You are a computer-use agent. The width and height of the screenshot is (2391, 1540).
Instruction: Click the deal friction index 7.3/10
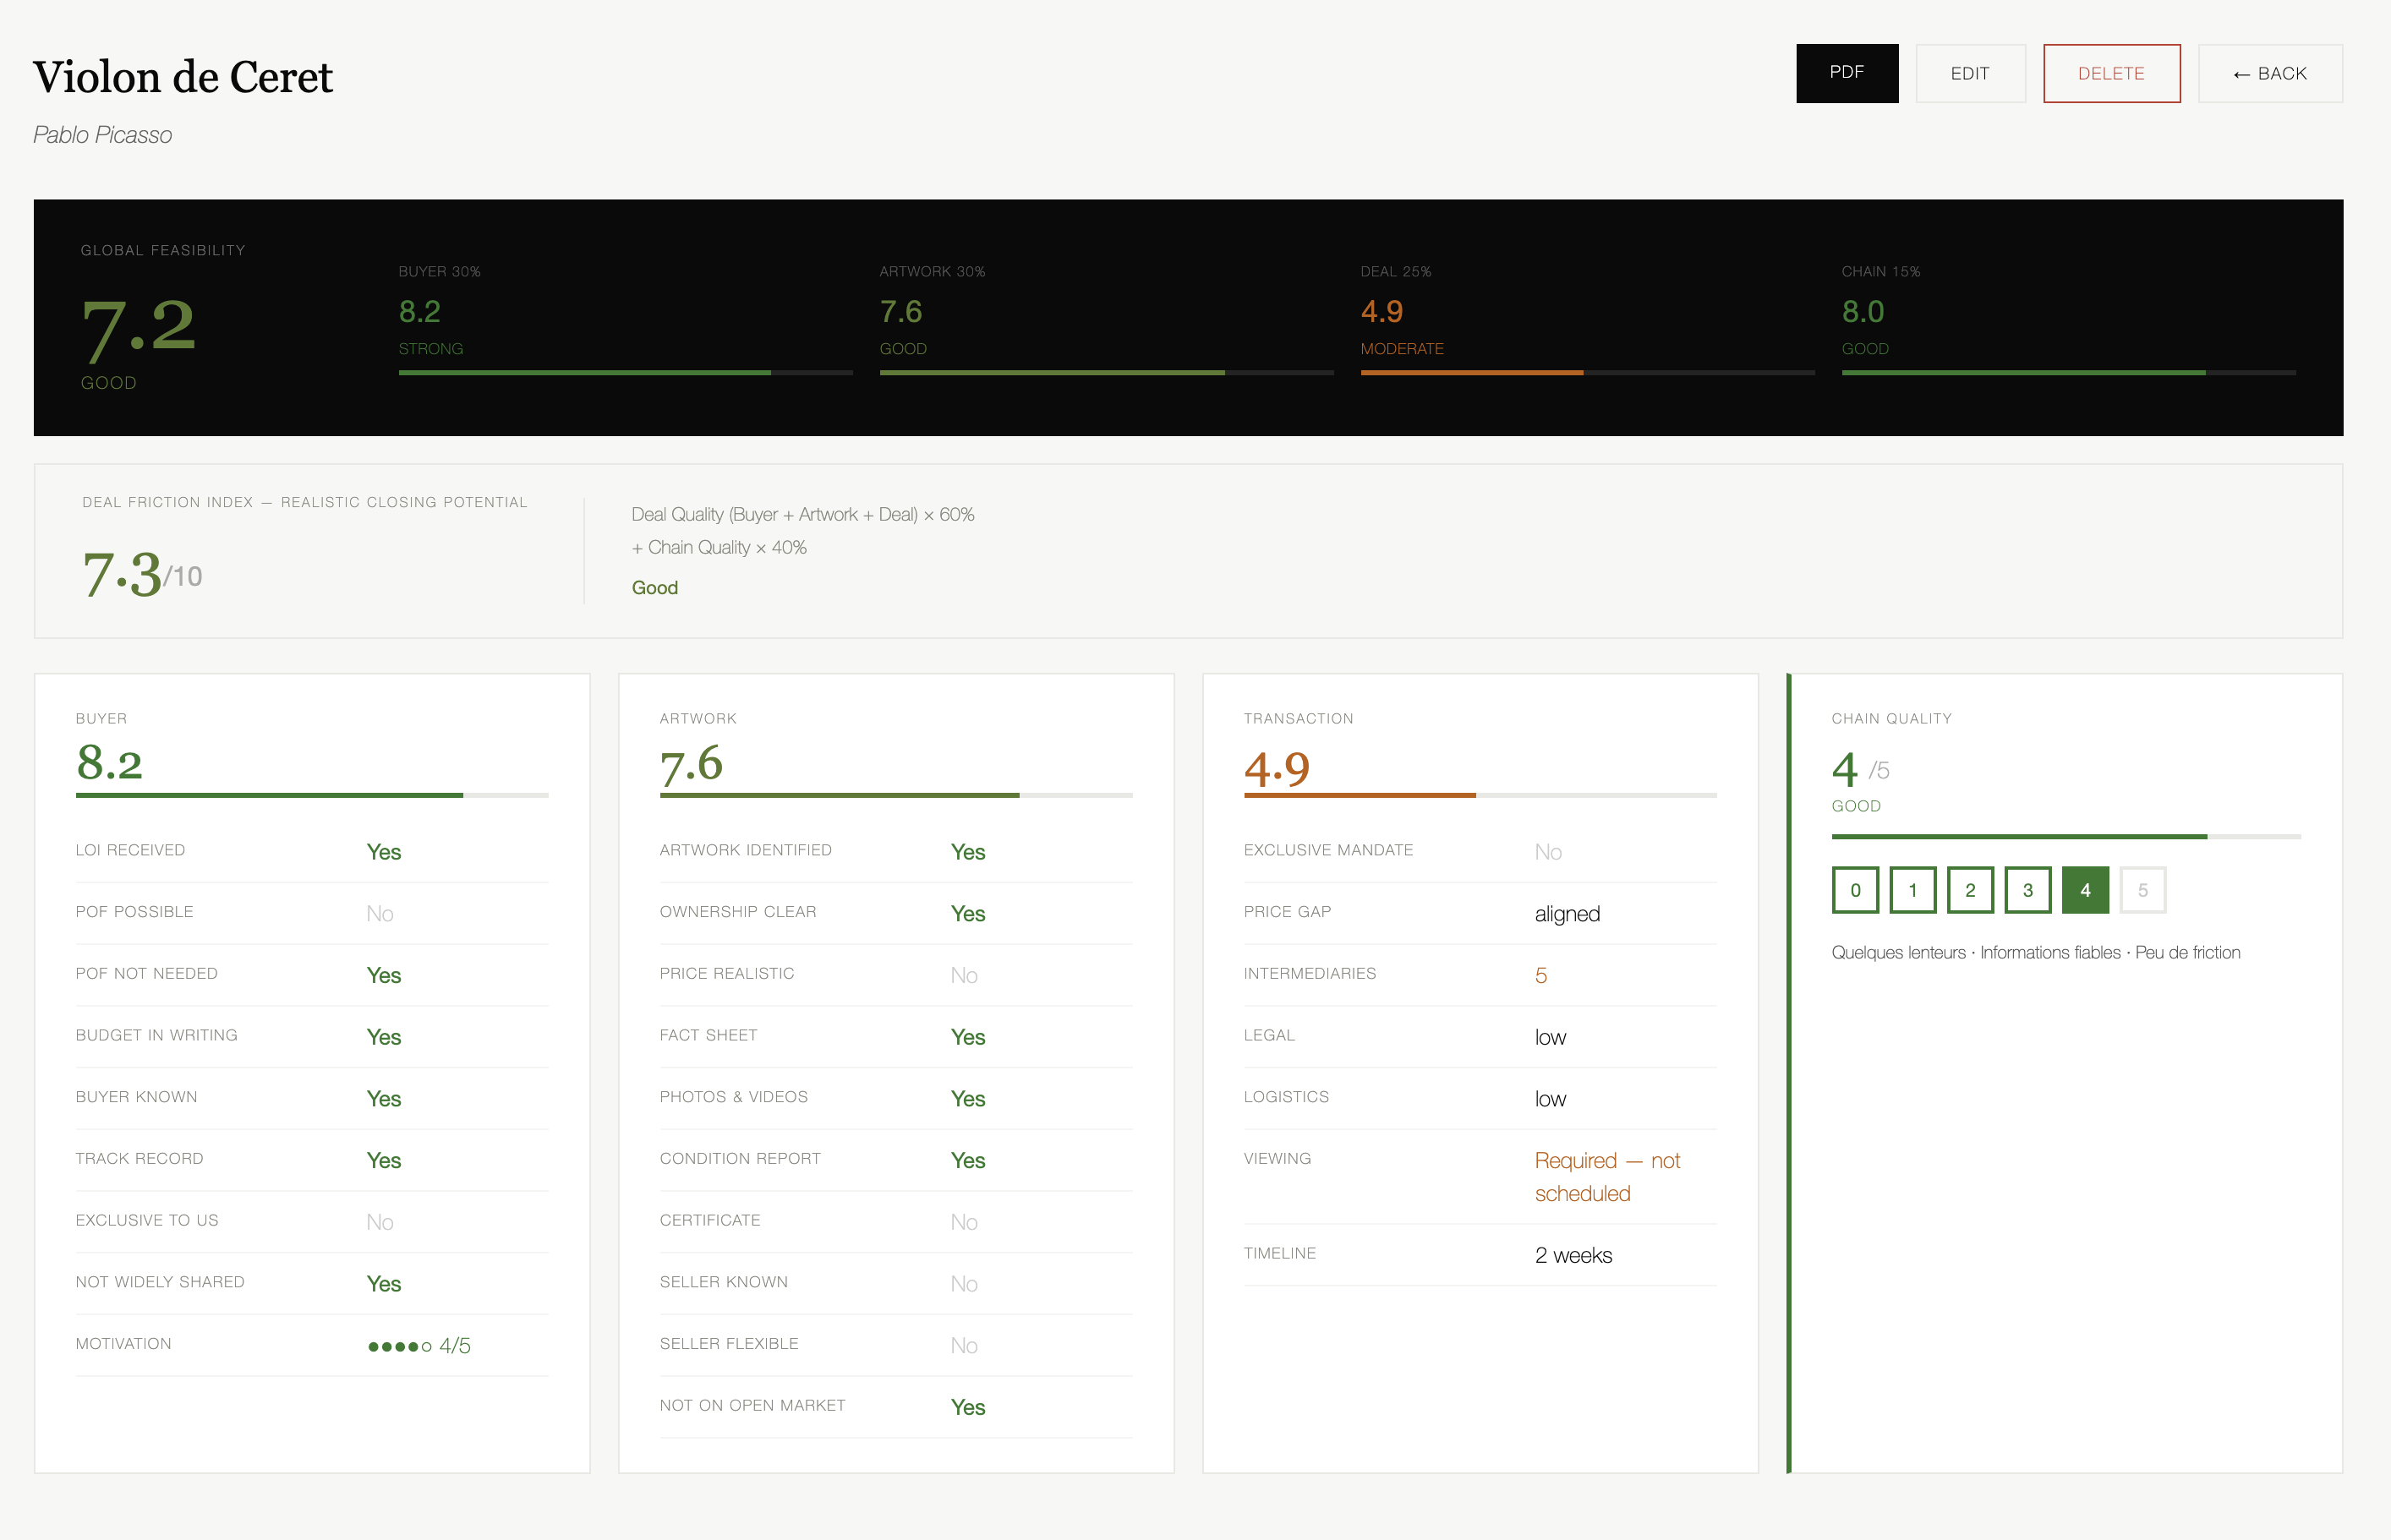142,574
